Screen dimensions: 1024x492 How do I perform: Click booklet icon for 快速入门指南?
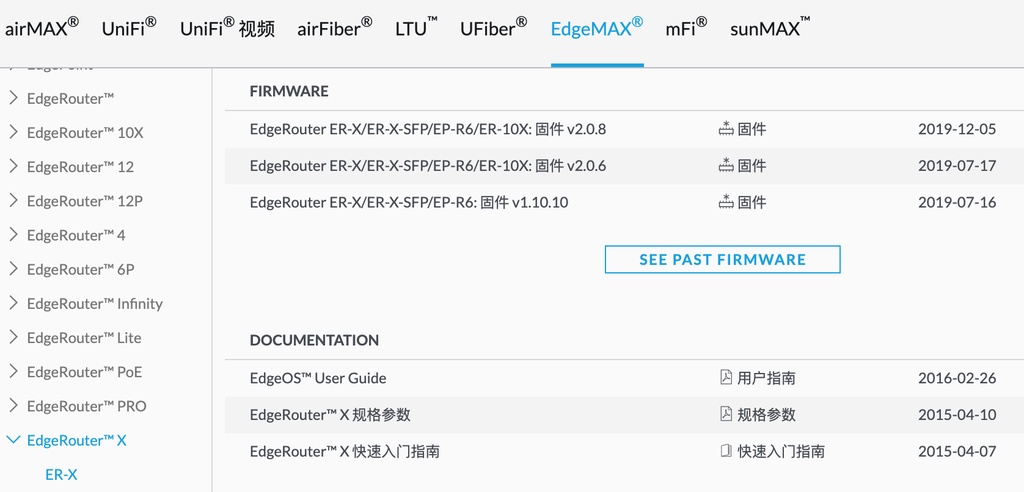pos(726,451)
